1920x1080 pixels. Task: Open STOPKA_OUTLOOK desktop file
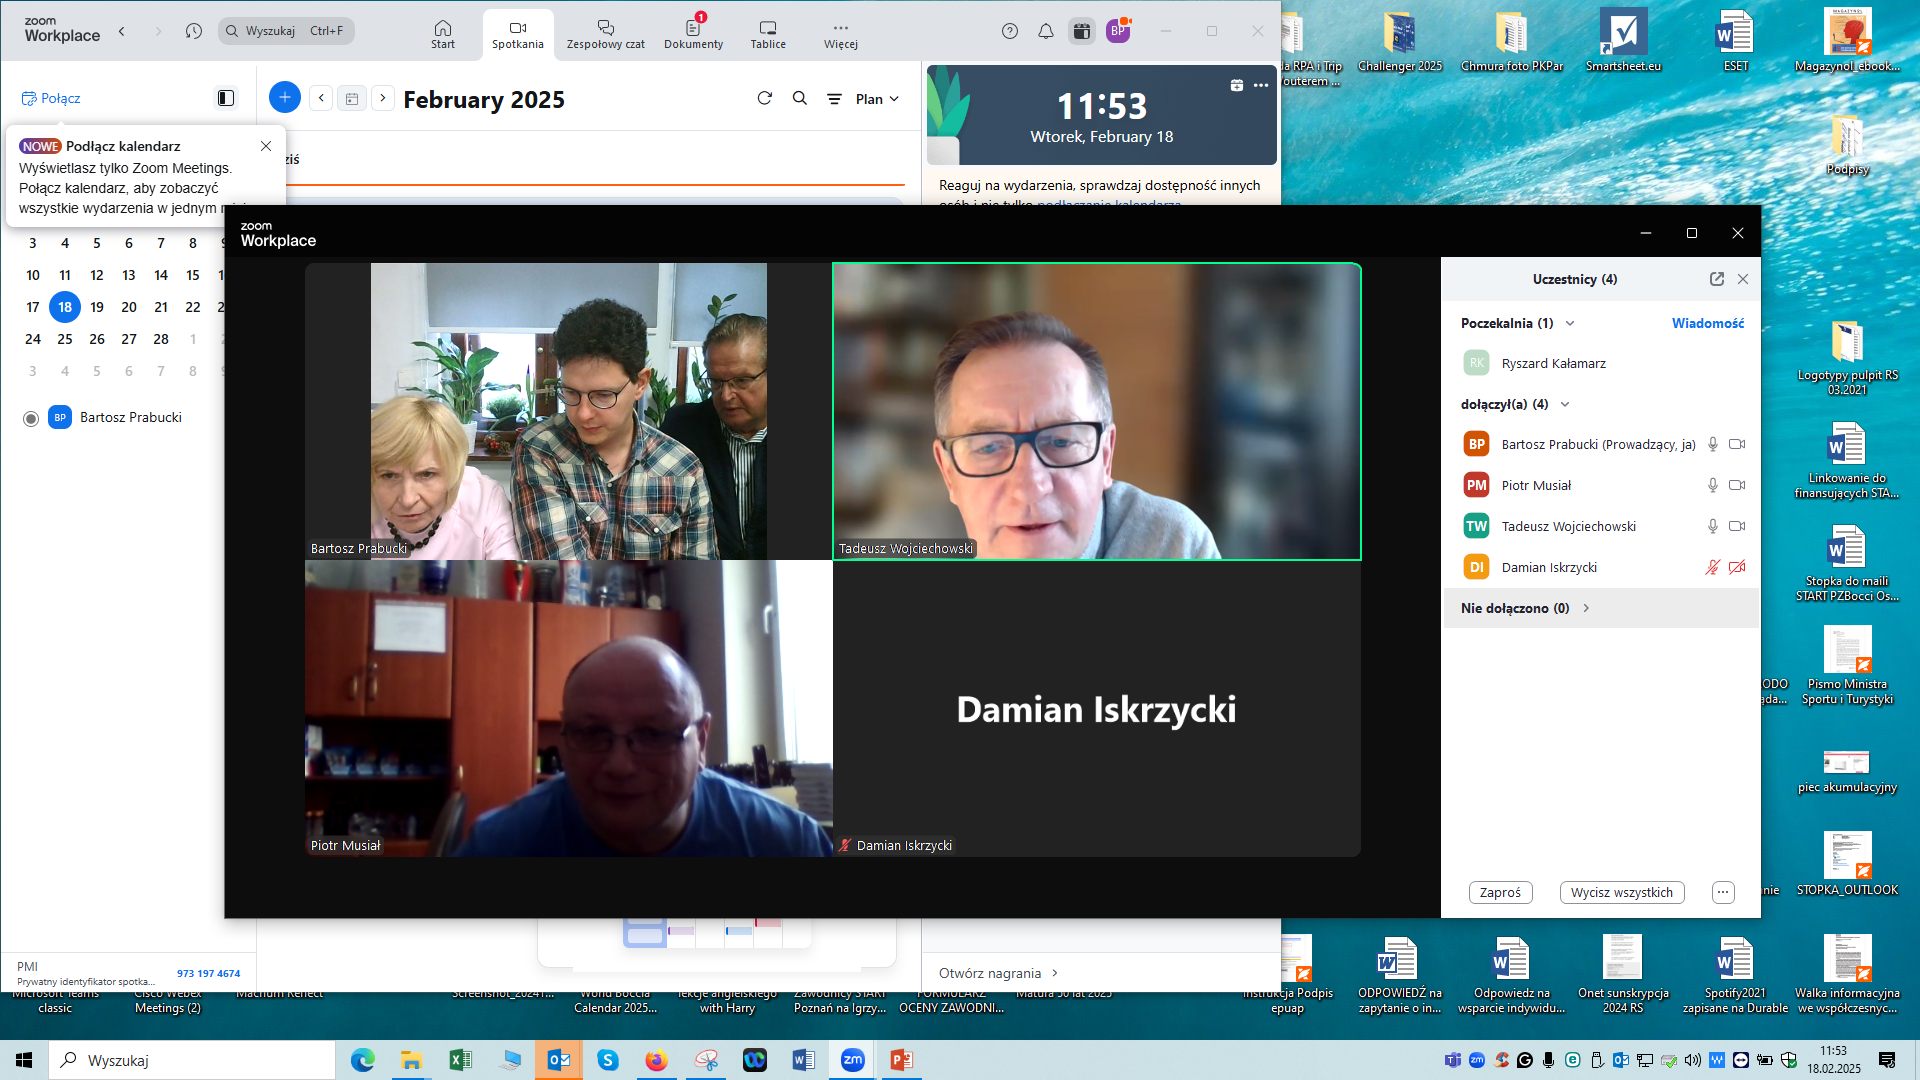(1847, 865)
